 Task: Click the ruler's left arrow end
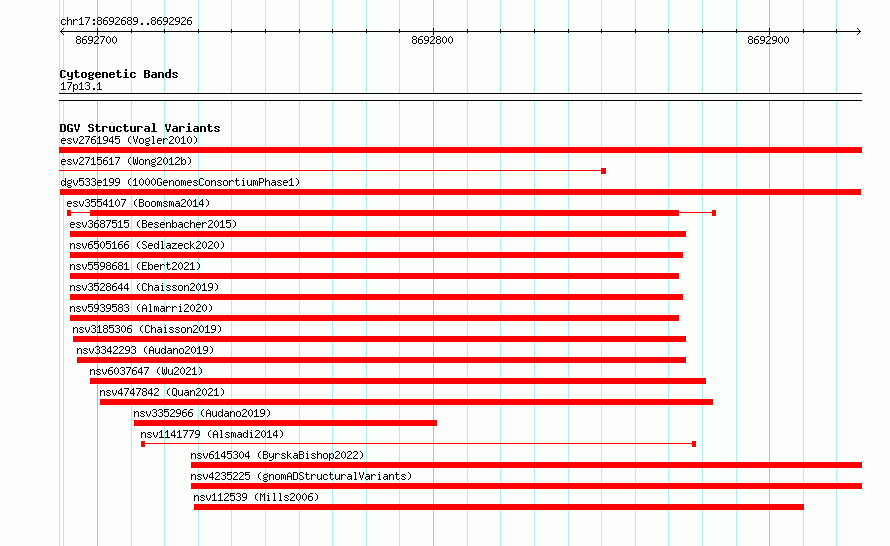tap(62, 31)
